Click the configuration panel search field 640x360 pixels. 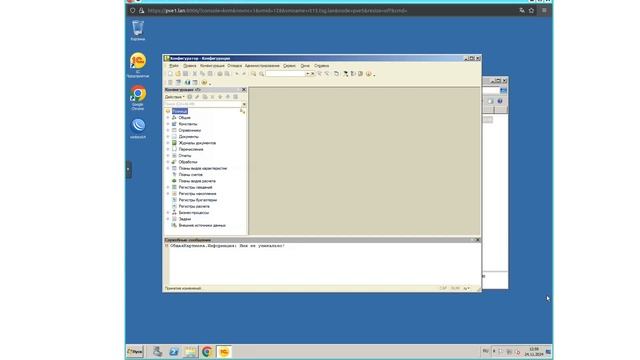coord(202,104)
